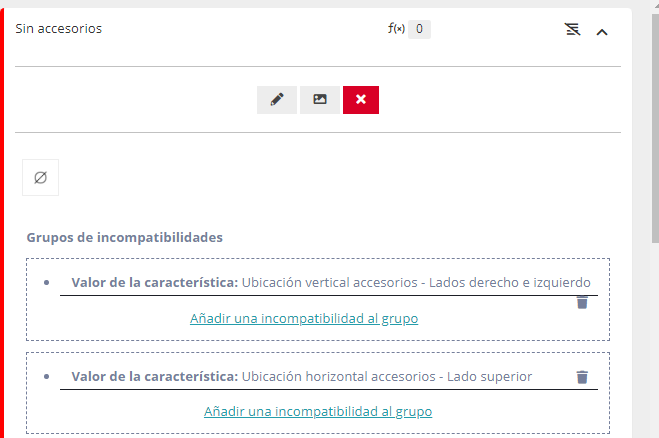659x438 pixels.
Task: Click the bullet beside 'Ubicación vertical accesorios'
Action: point(47,283)
